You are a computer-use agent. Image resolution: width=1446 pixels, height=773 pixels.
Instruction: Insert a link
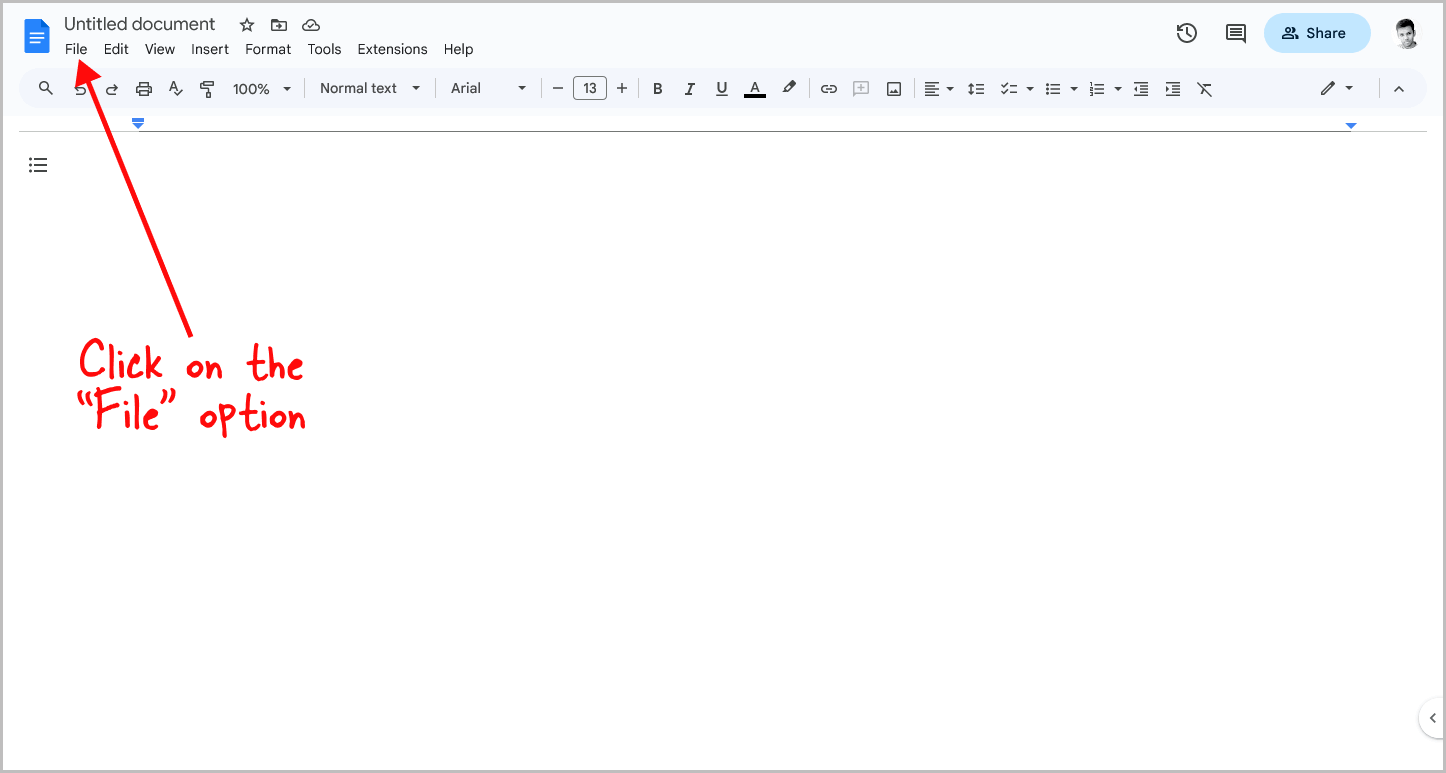tap(828, 88)
